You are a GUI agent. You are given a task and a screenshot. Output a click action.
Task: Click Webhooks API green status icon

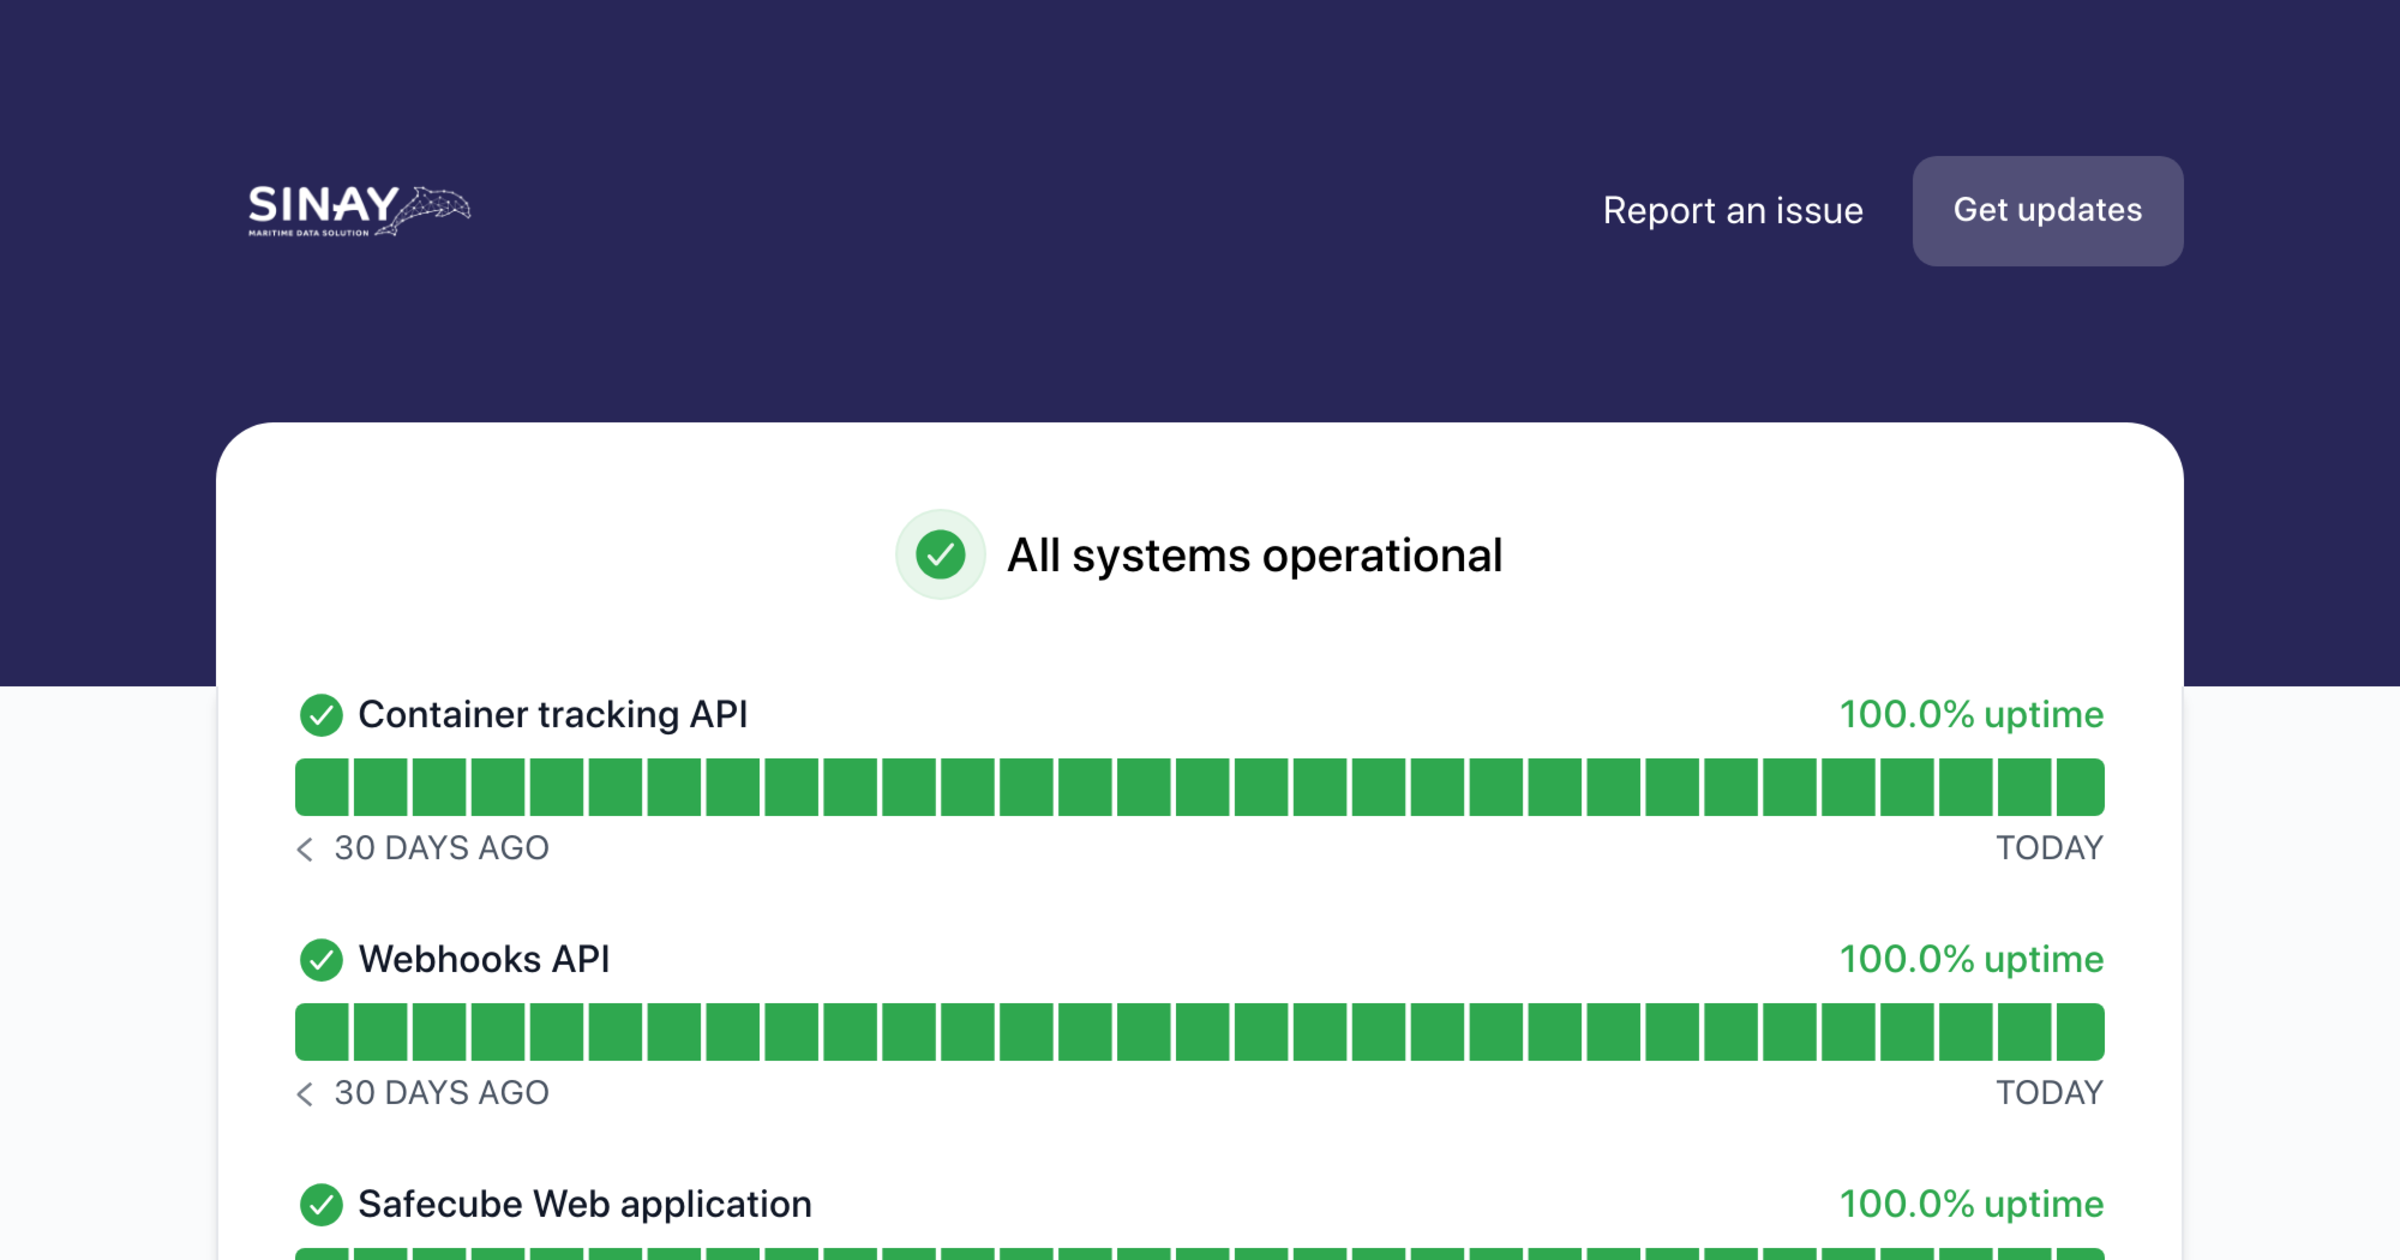(x=321, y=960)
